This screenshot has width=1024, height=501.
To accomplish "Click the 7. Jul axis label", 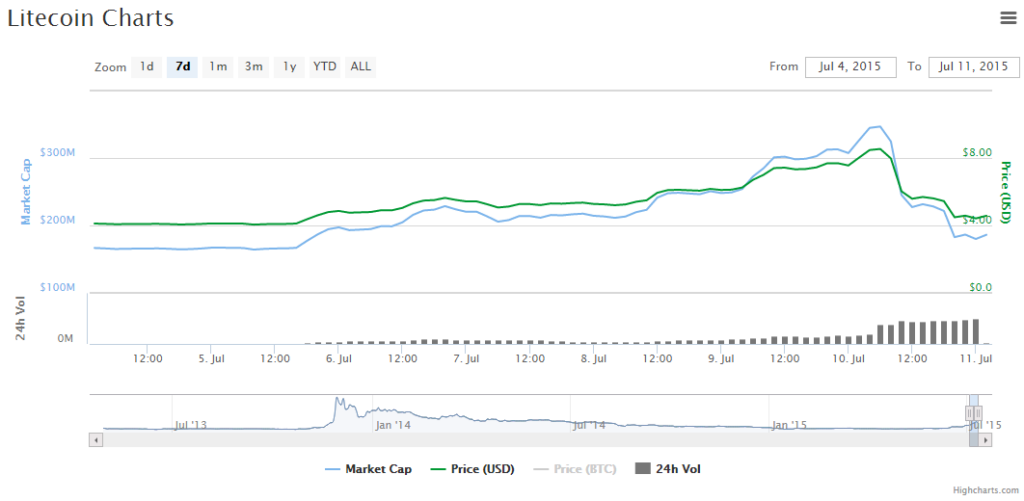I will [x=466, y=358].
